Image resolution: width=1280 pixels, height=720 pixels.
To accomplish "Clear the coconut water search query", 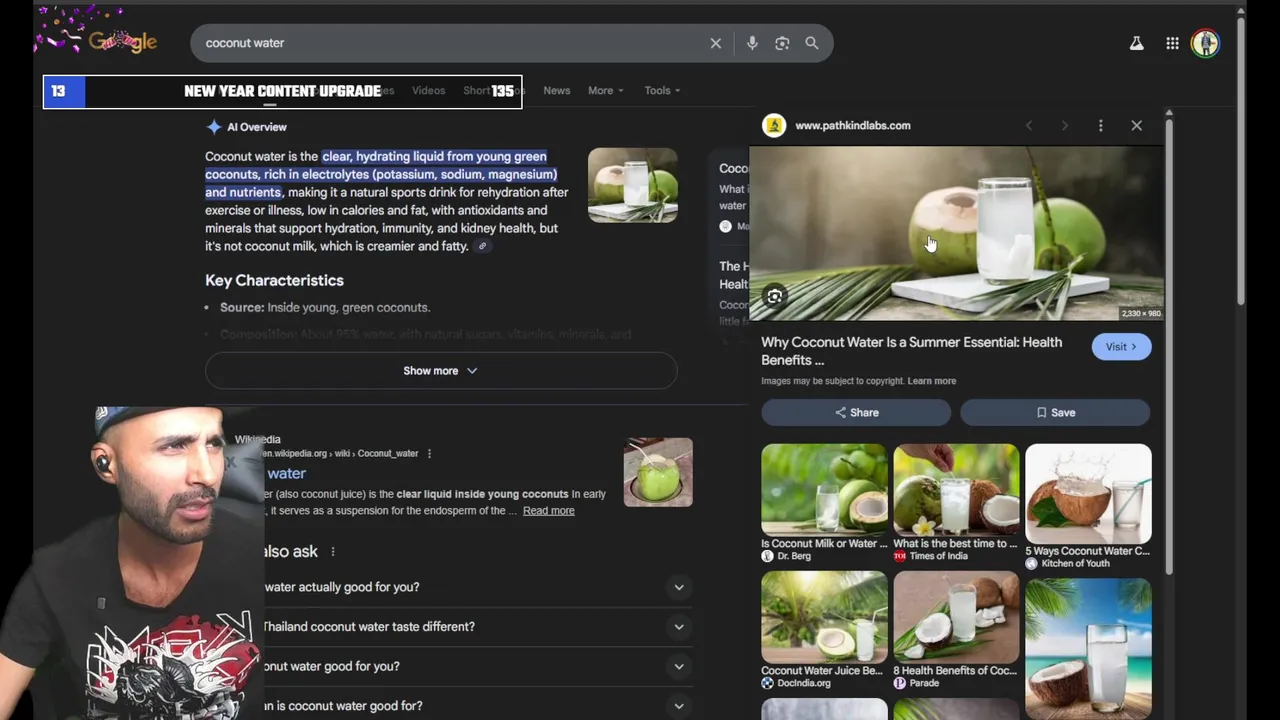I will pyautogui.click(x=715, y=43).
